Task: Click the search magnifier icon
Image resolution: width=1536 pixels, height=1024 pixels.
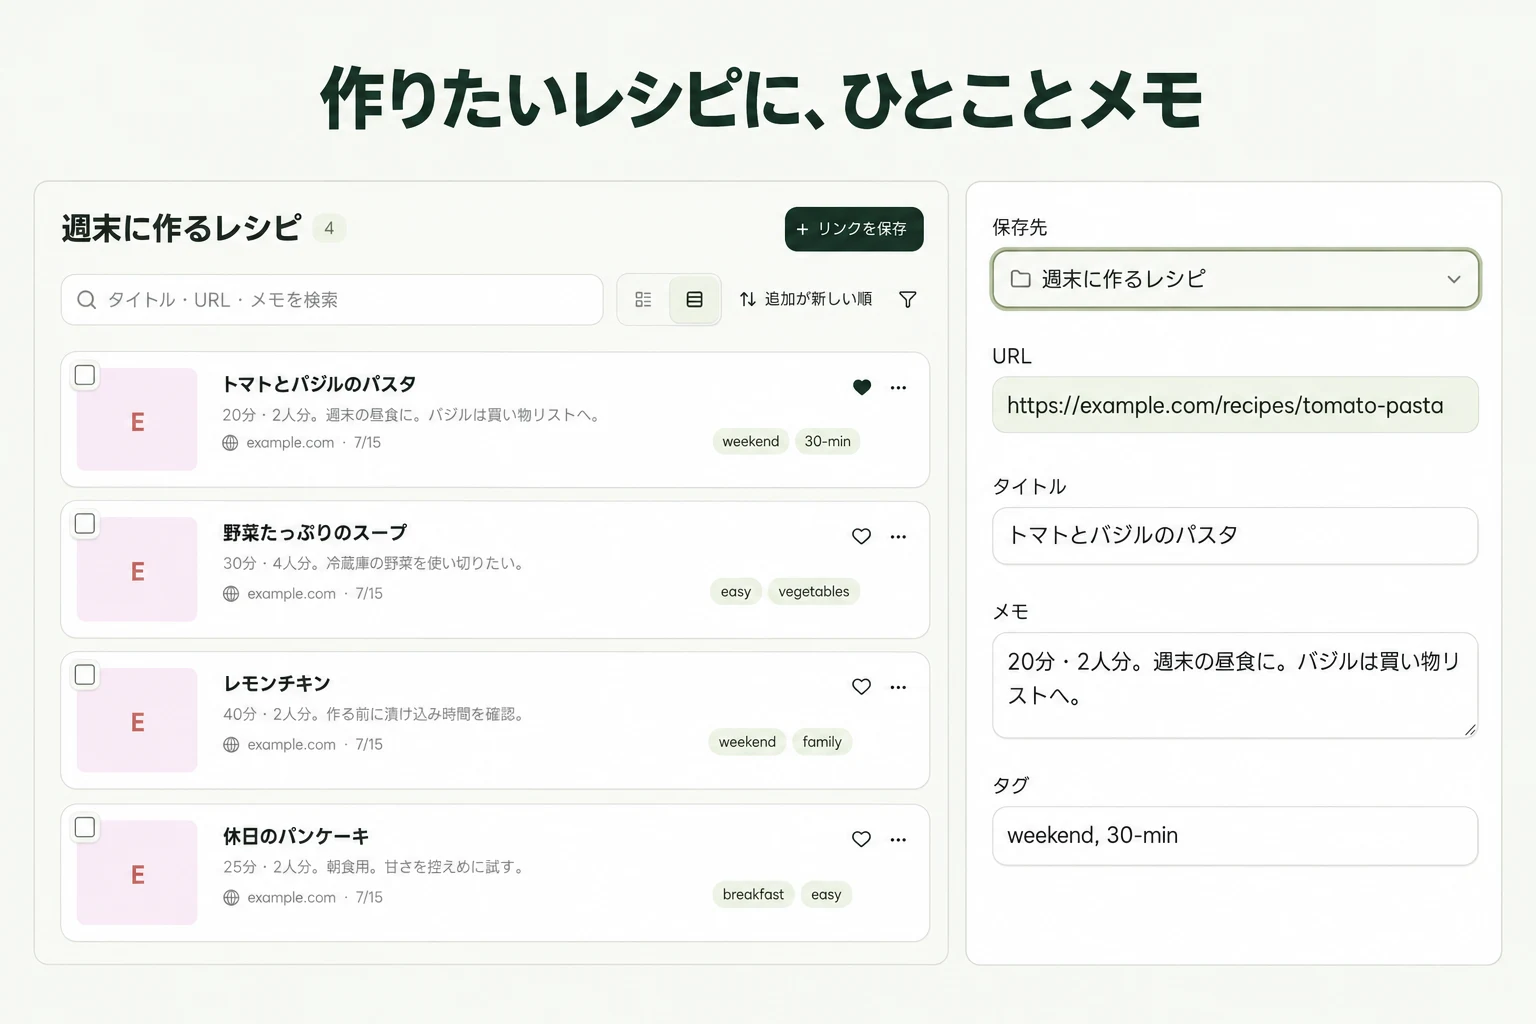Action: 87,300
